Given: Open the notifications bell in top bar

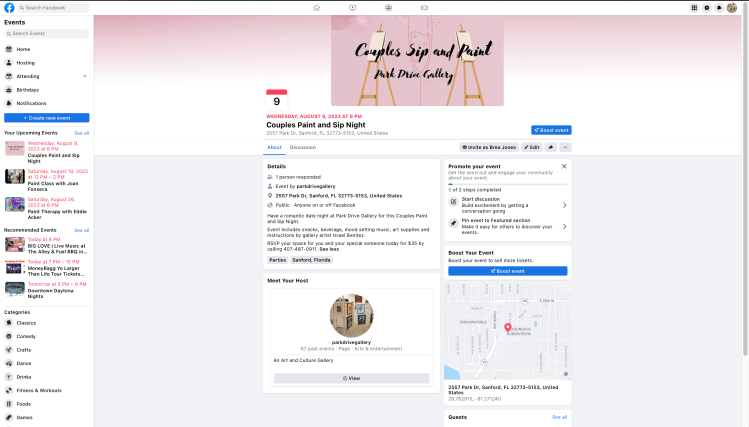Looking at the screenshot, I should [x=719, y=8].
